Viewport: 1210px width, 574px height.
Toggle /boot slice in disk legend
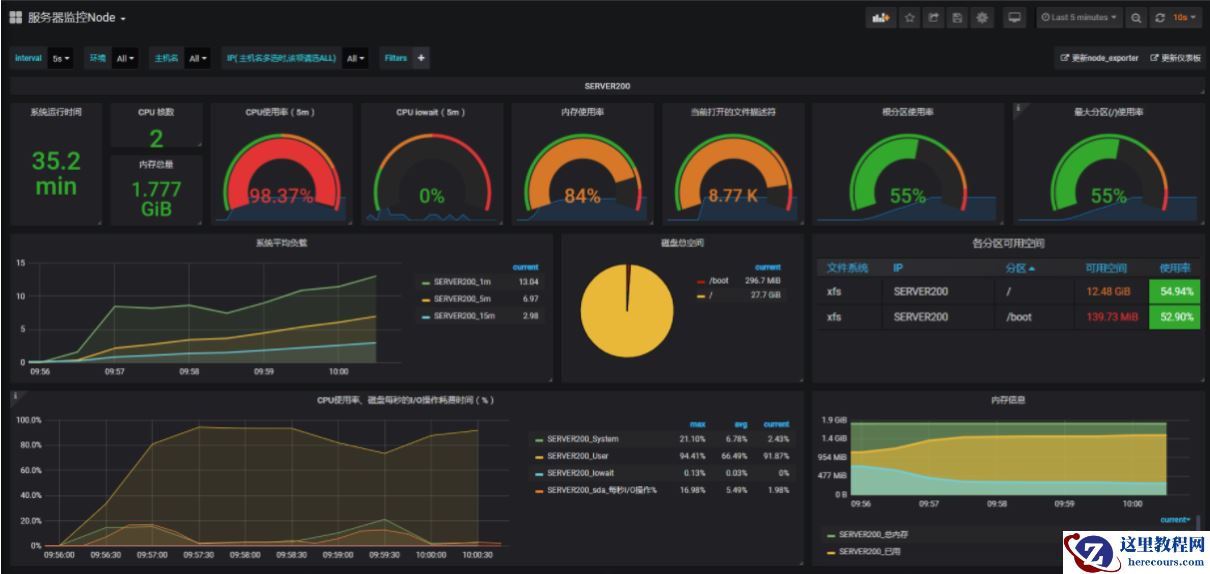click(717, 281)
